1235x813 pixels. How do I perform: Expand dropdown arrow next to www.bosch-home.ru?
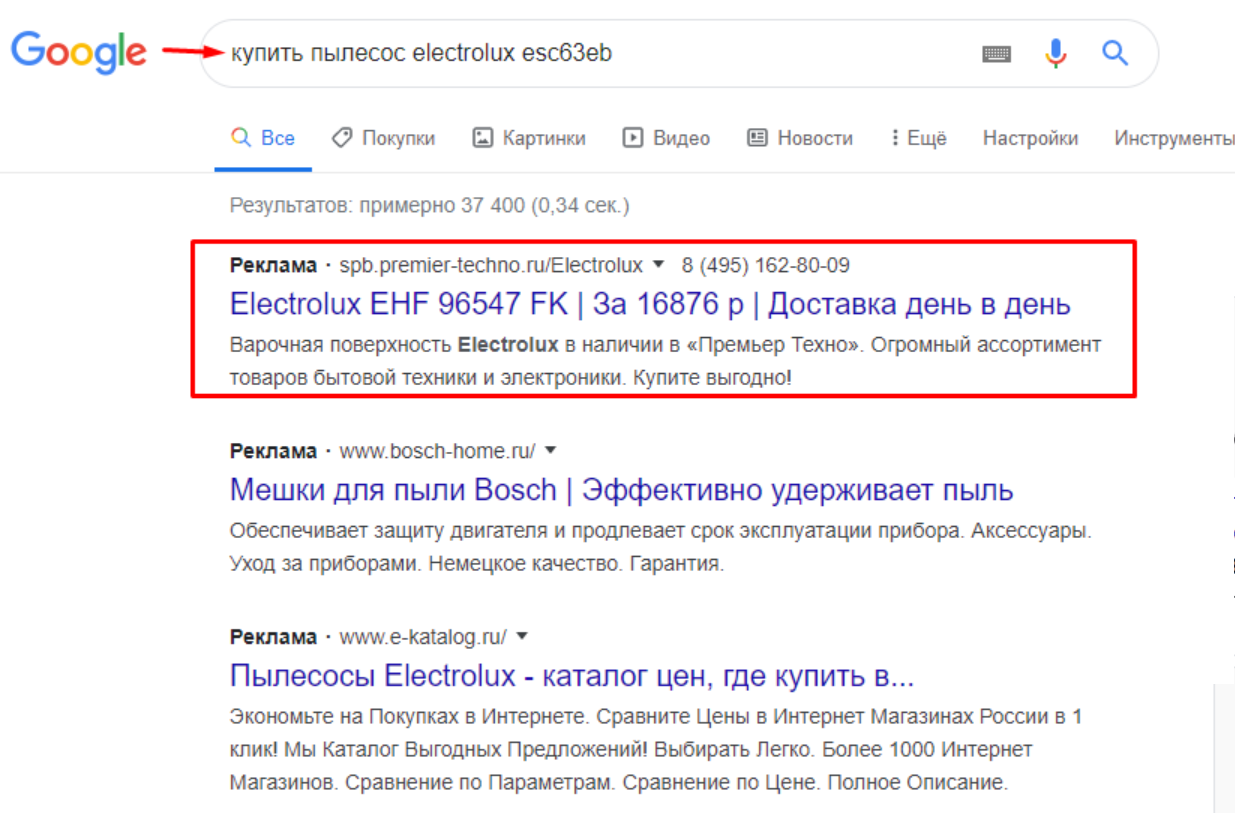[x=550, y=451]
